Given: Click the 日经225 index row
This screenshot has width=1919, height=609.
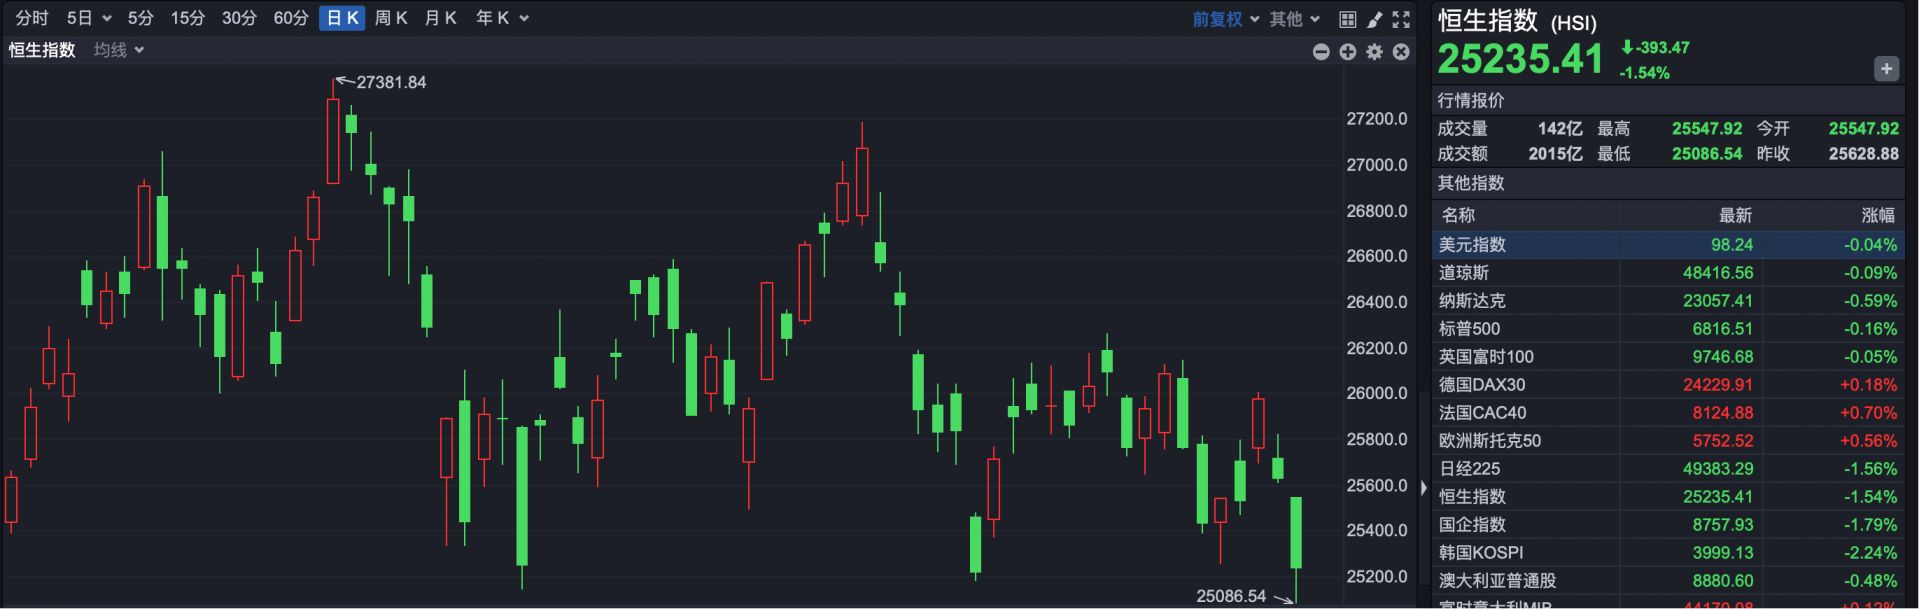Looking at the screenshot, I should [x=1667, y=469].
